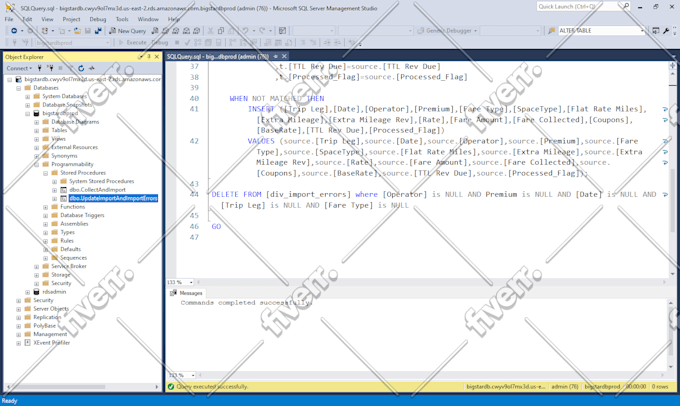
Task: Click the Redo arrow icon
Action: 262,31
